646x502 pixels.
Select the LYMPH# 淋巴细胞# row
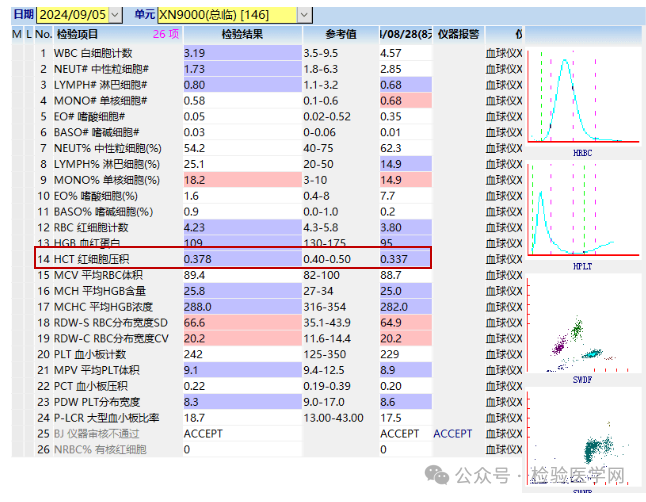(268, 85)
